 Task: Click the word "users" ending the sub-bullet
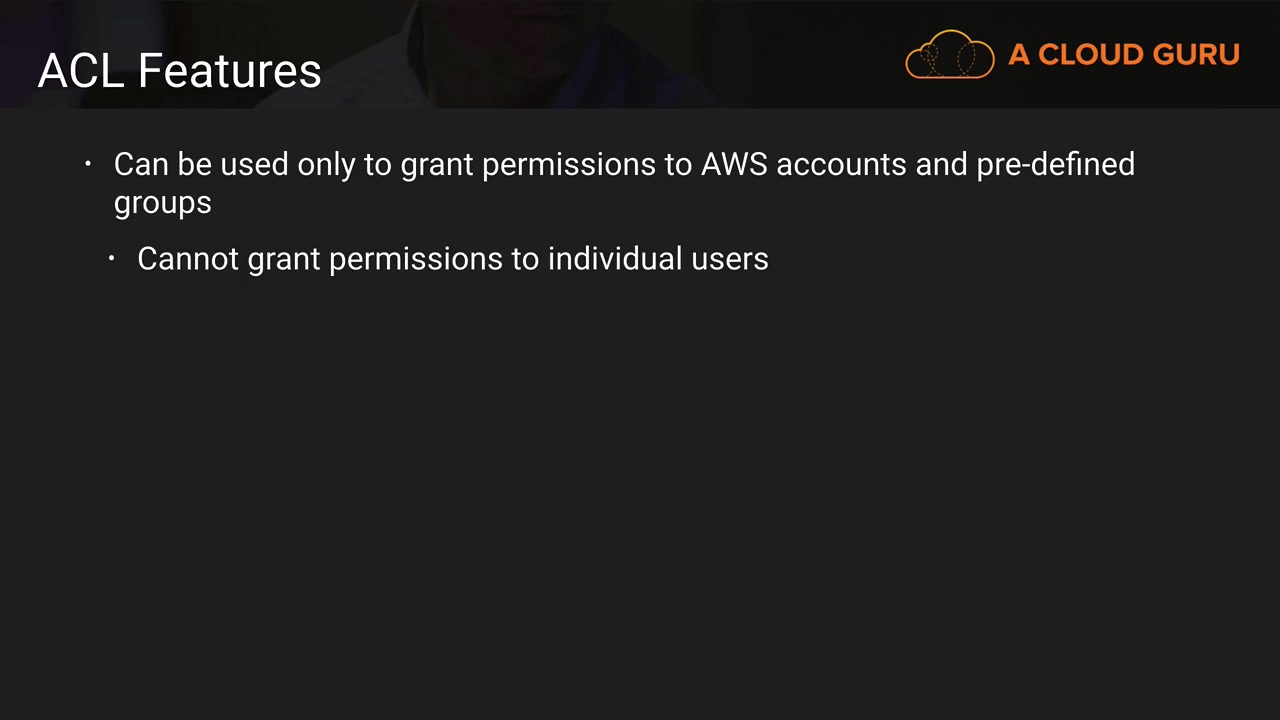(x=730, y=259)
